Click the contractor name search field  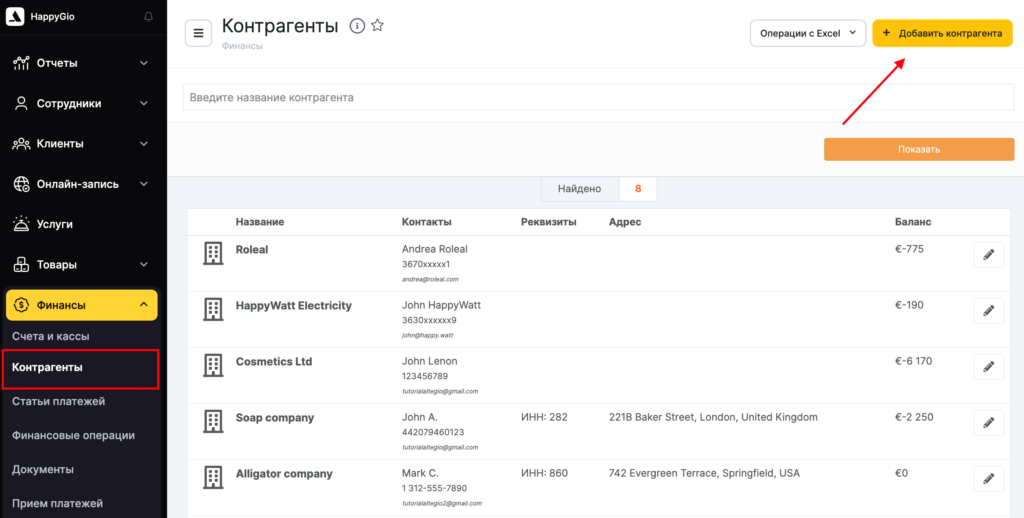[x=598, y=97]
